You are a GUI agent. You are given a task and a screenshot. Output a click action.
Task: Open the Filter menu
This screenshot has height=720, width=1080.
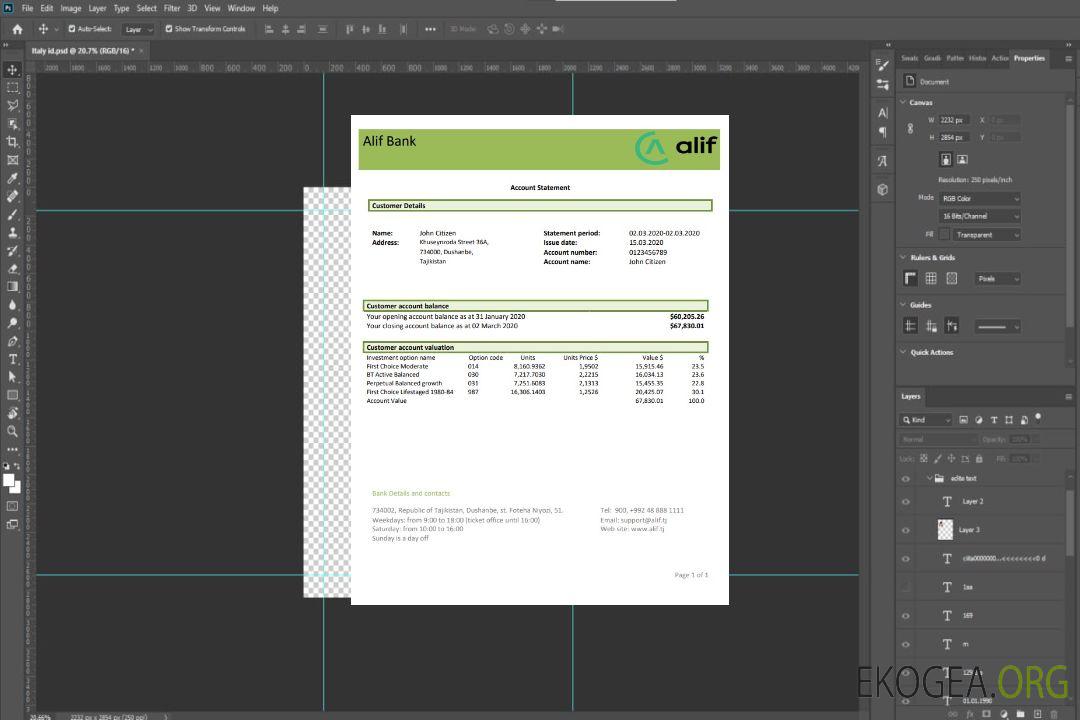(x=172, y=8)
